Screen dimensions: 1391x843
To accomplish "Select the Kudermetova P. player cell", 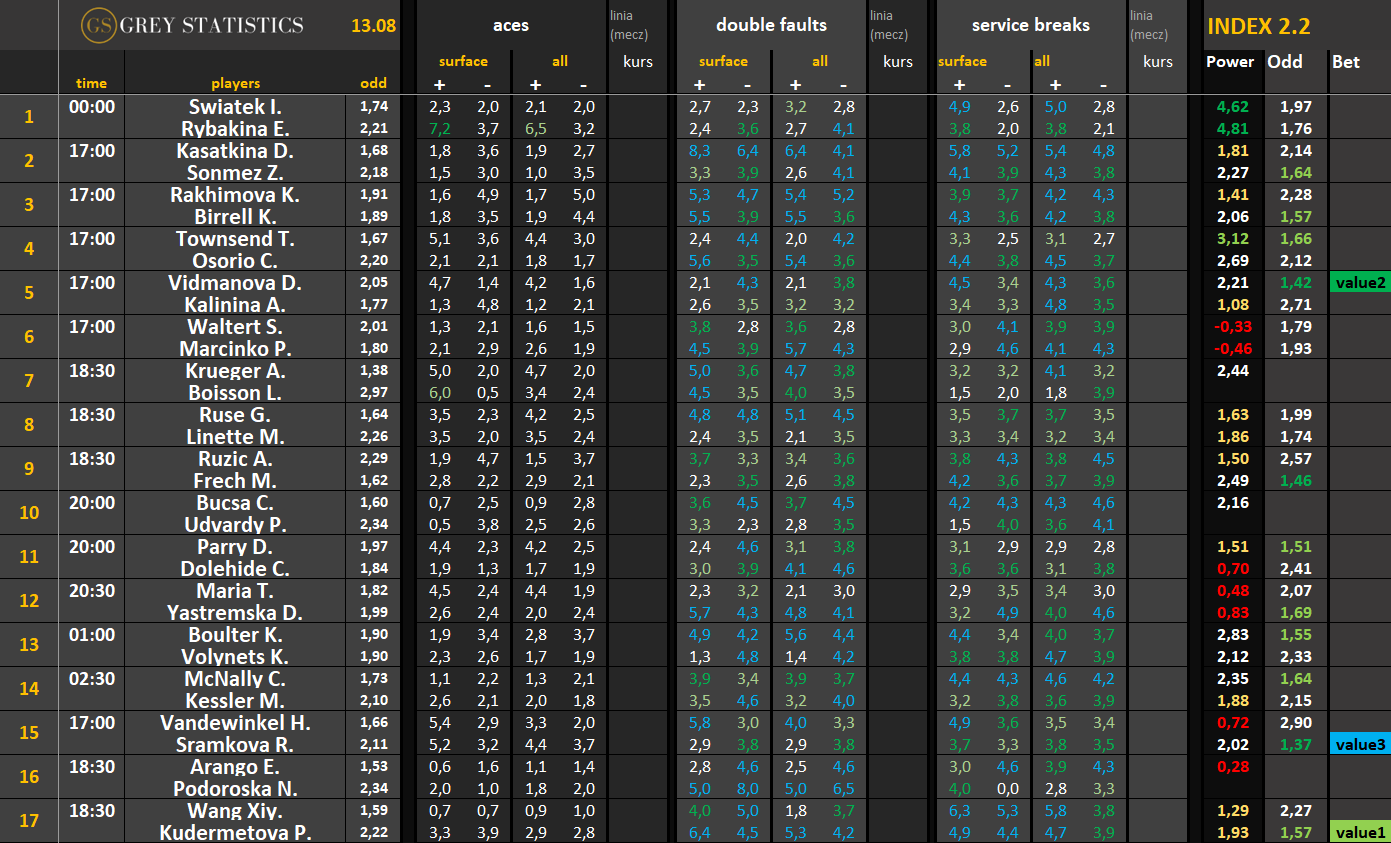I will pyautogui.click(x=235, y=832).
